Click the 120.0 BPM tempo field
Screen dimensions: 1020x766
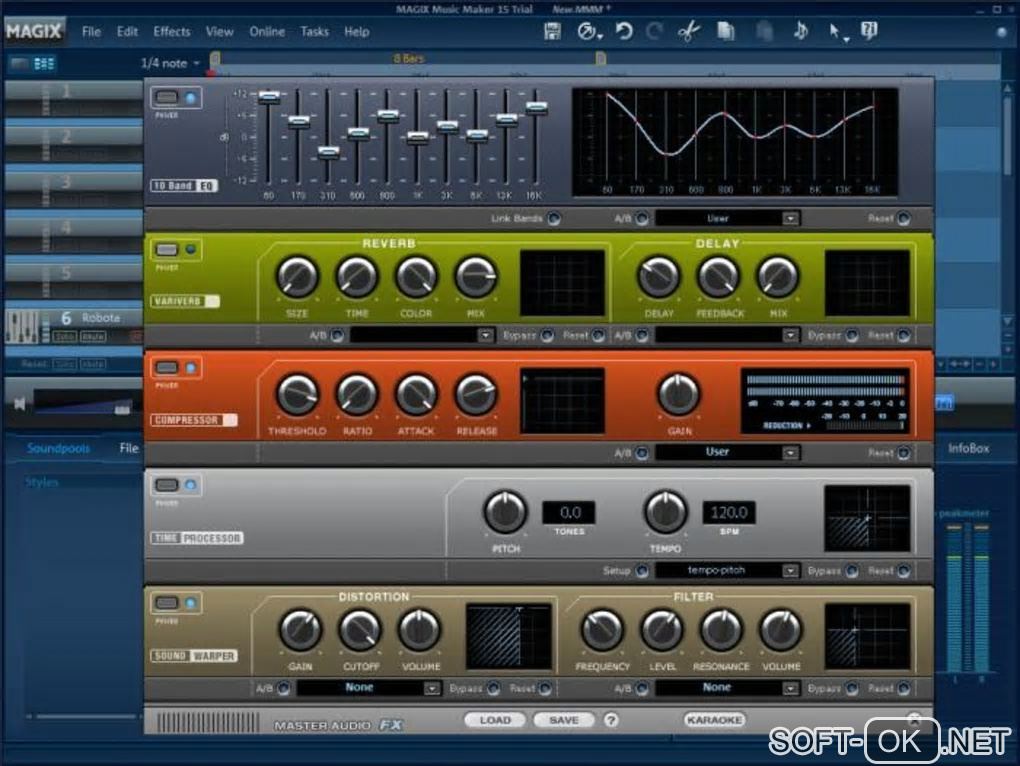(729, 512)
